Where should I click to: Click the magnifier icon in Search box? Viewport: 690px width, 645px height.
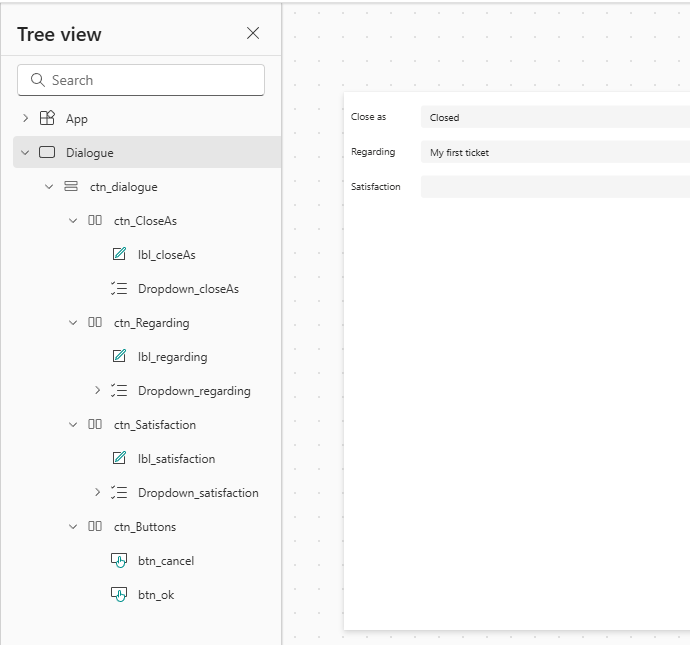coord(37,80)
